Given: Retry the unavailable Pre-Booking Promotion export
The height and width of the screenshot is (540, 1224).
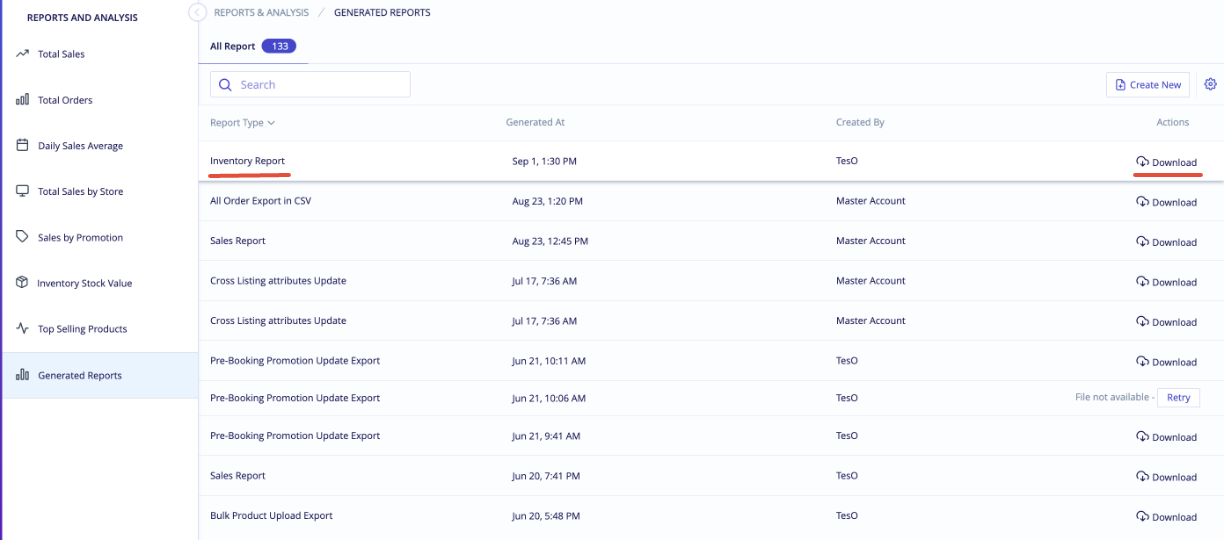Looking at the screenshot, I should 1178,397.
